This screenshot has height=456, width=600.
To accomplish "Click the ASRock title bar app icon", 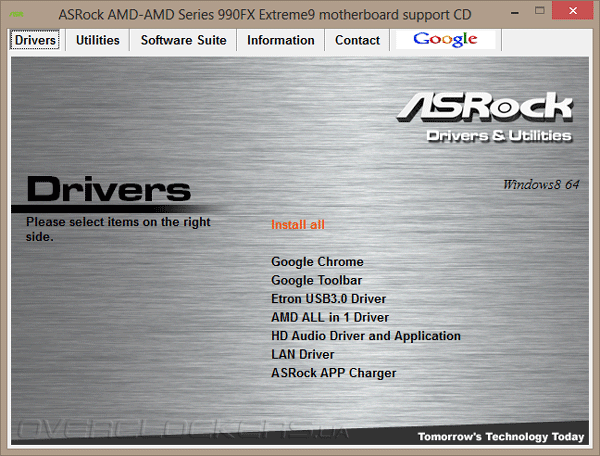I will (16, 15).
